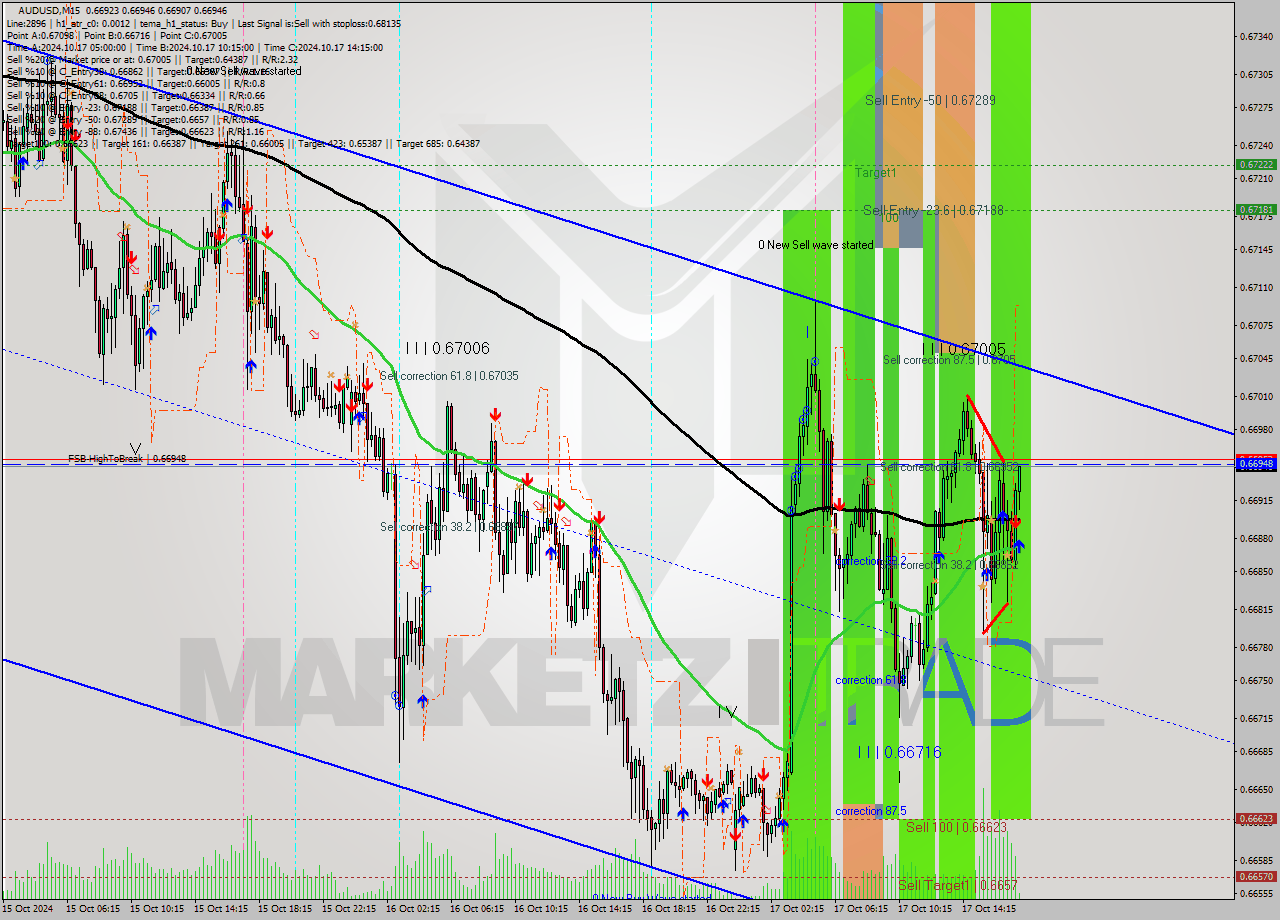Click the 0.66815 price axis label

coord(1256,609)
